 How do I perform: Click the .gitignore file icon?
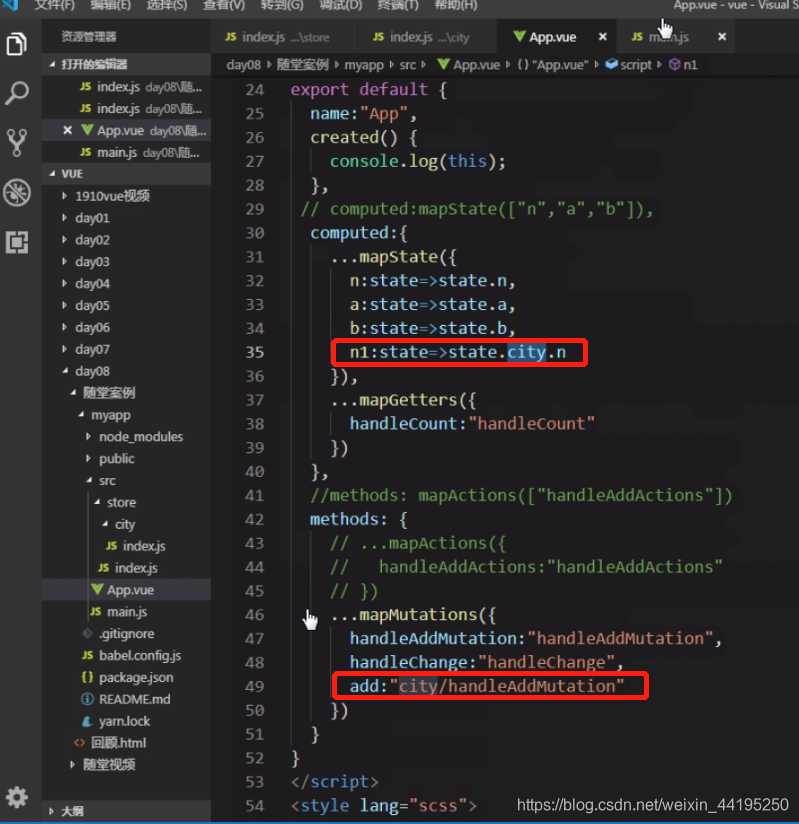pos(88,633)
